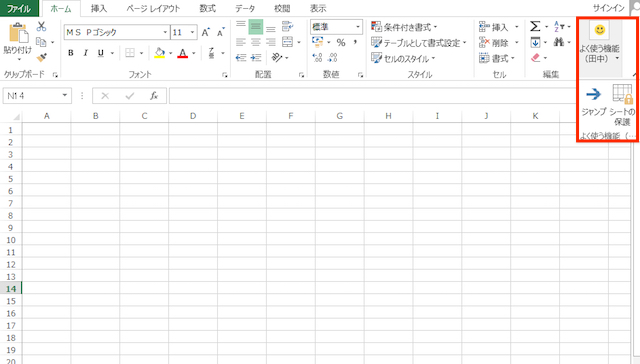Align text right
The width and height of the screenshot is (640, 364).
pos(271,42)
